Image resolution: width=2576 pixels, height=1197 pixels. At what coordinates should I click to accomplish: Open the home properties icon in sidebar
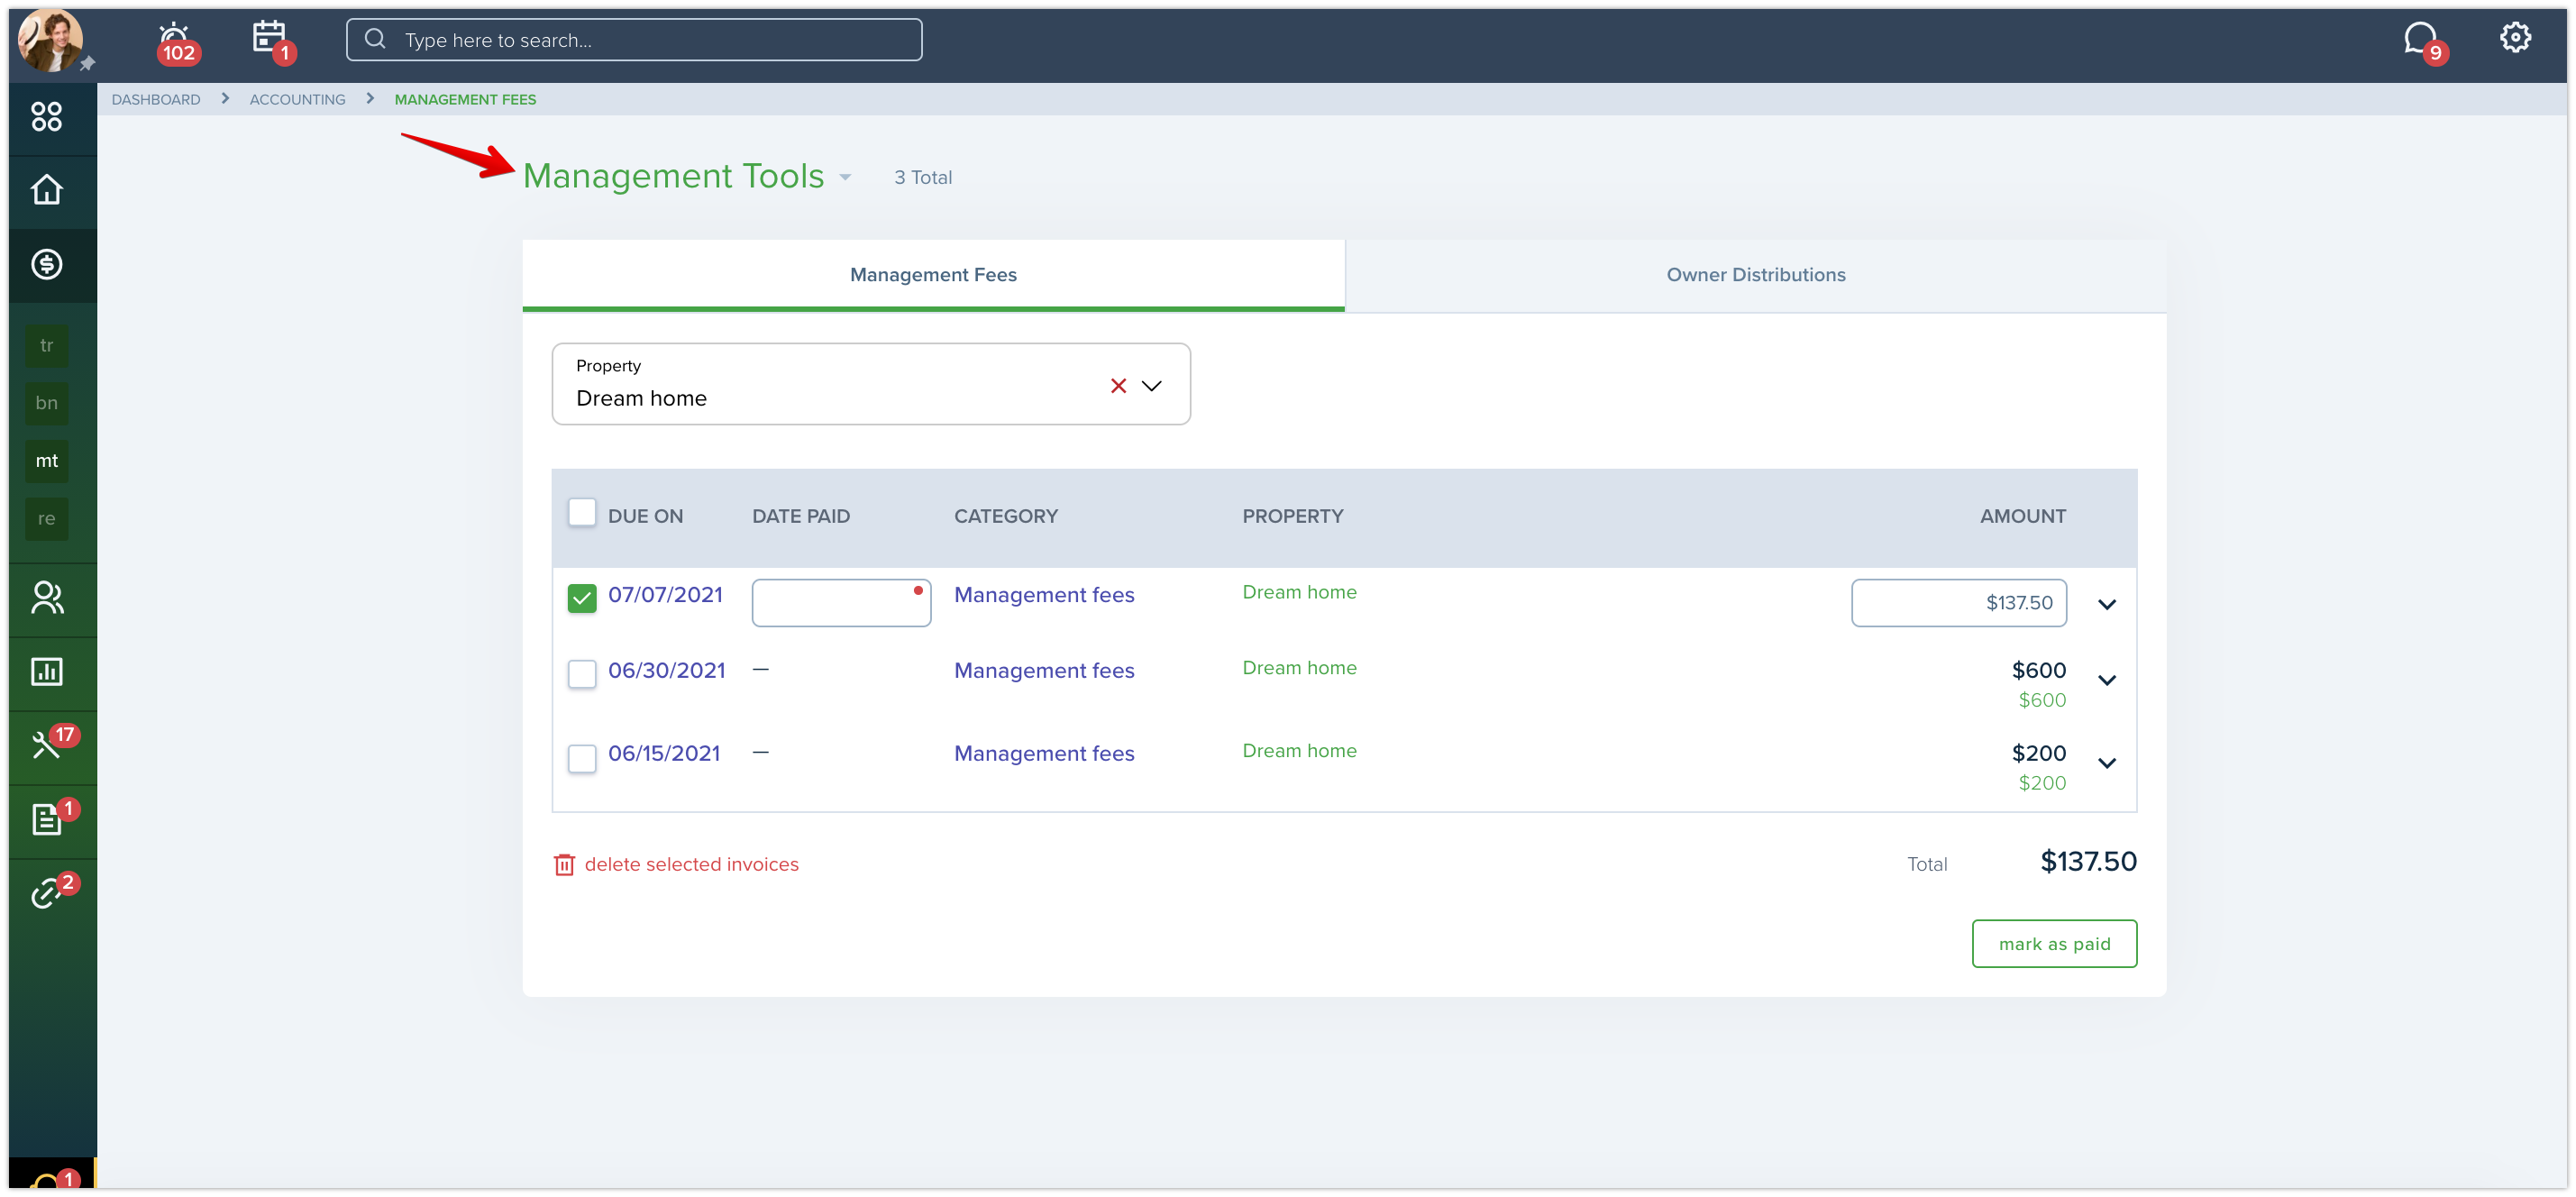47,190
